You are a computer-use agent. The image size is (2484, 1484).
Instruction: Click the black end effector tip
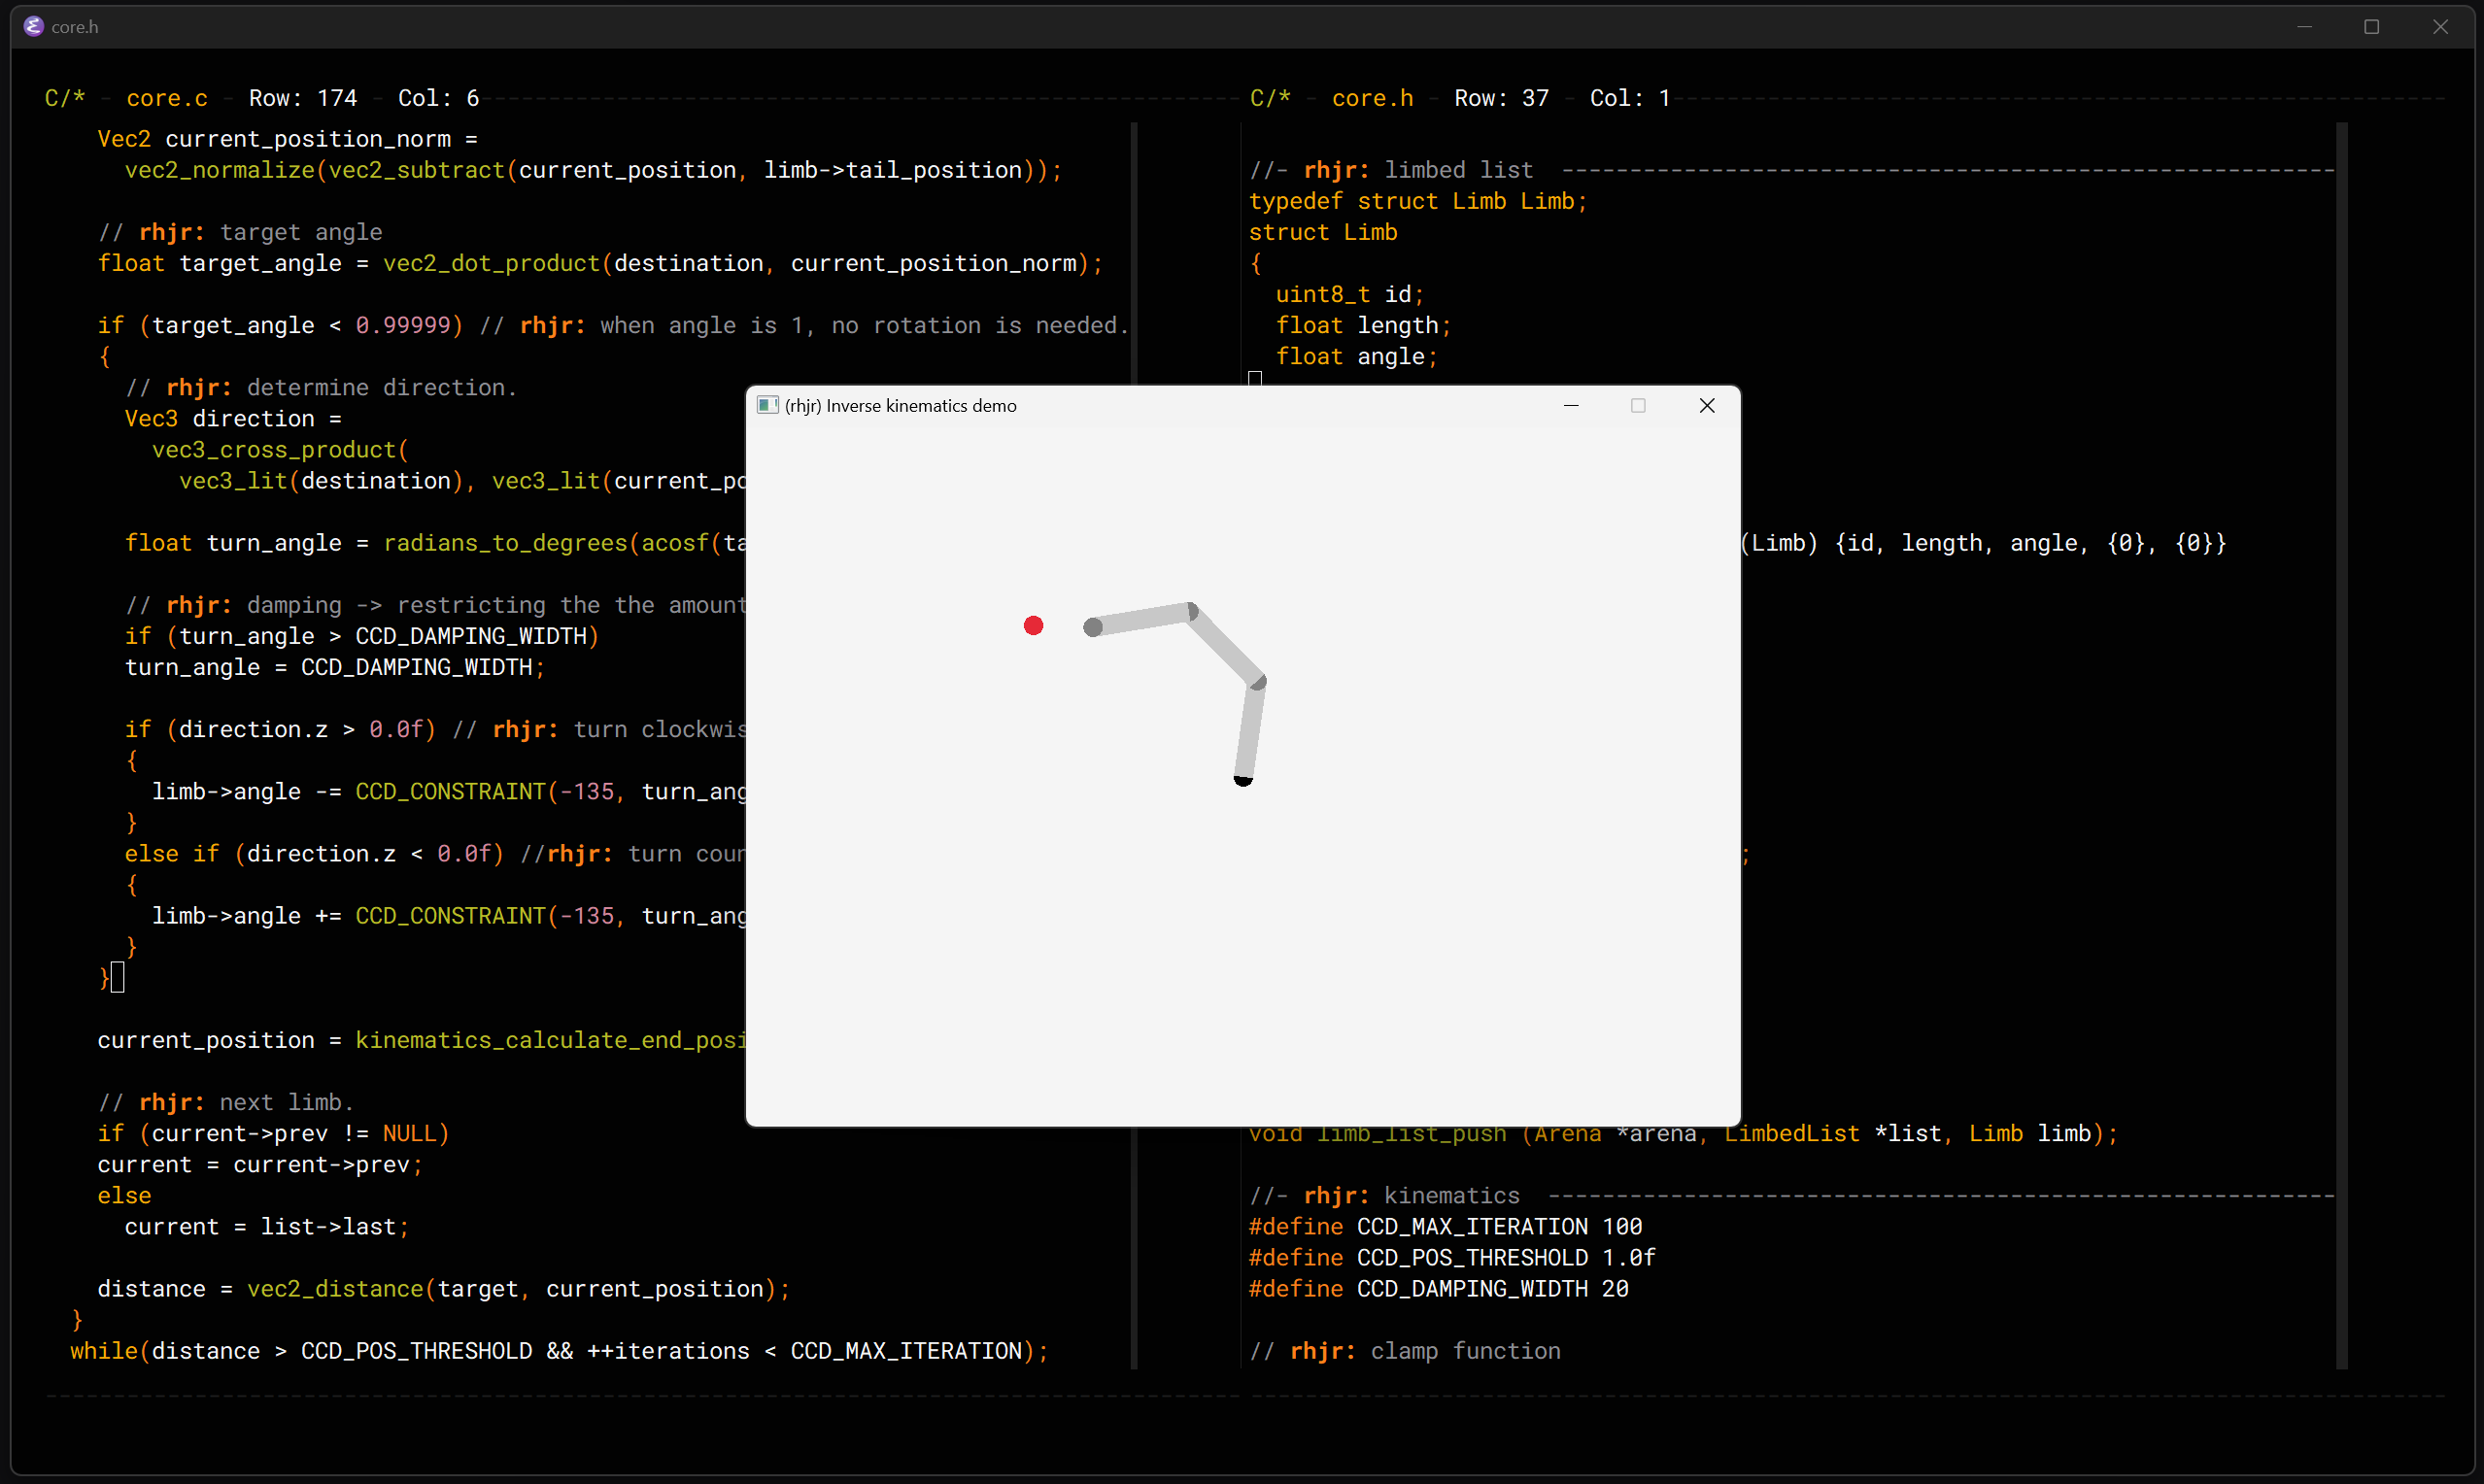[x=1243, y=781]
